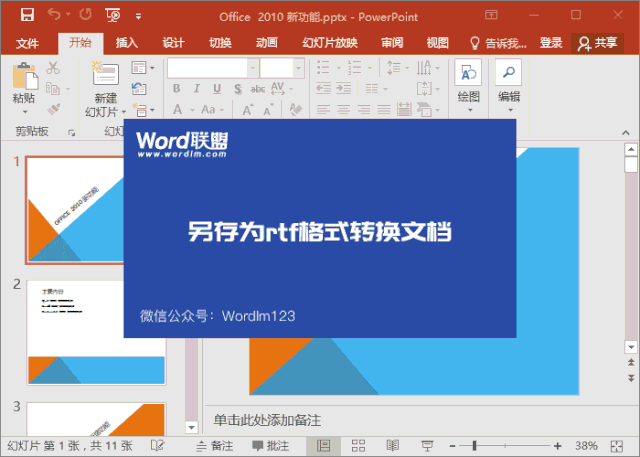
Task: Click the Columns icon
Action: [x=372, y=88]
